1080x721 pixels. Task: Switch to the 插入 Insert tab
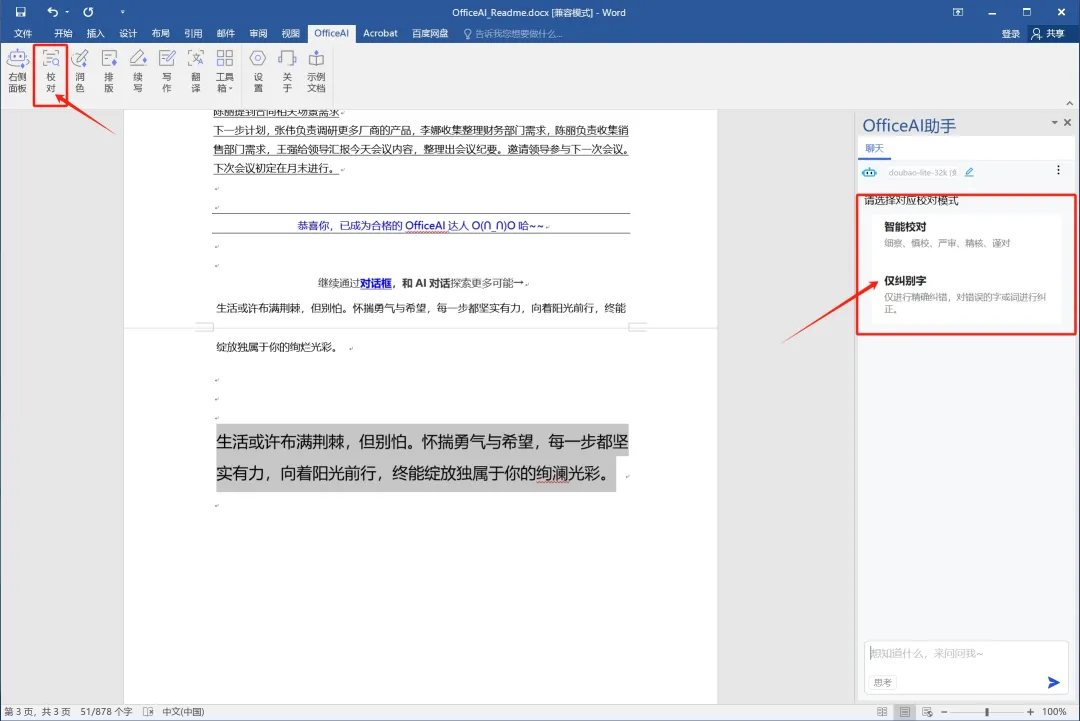(96, 33)
